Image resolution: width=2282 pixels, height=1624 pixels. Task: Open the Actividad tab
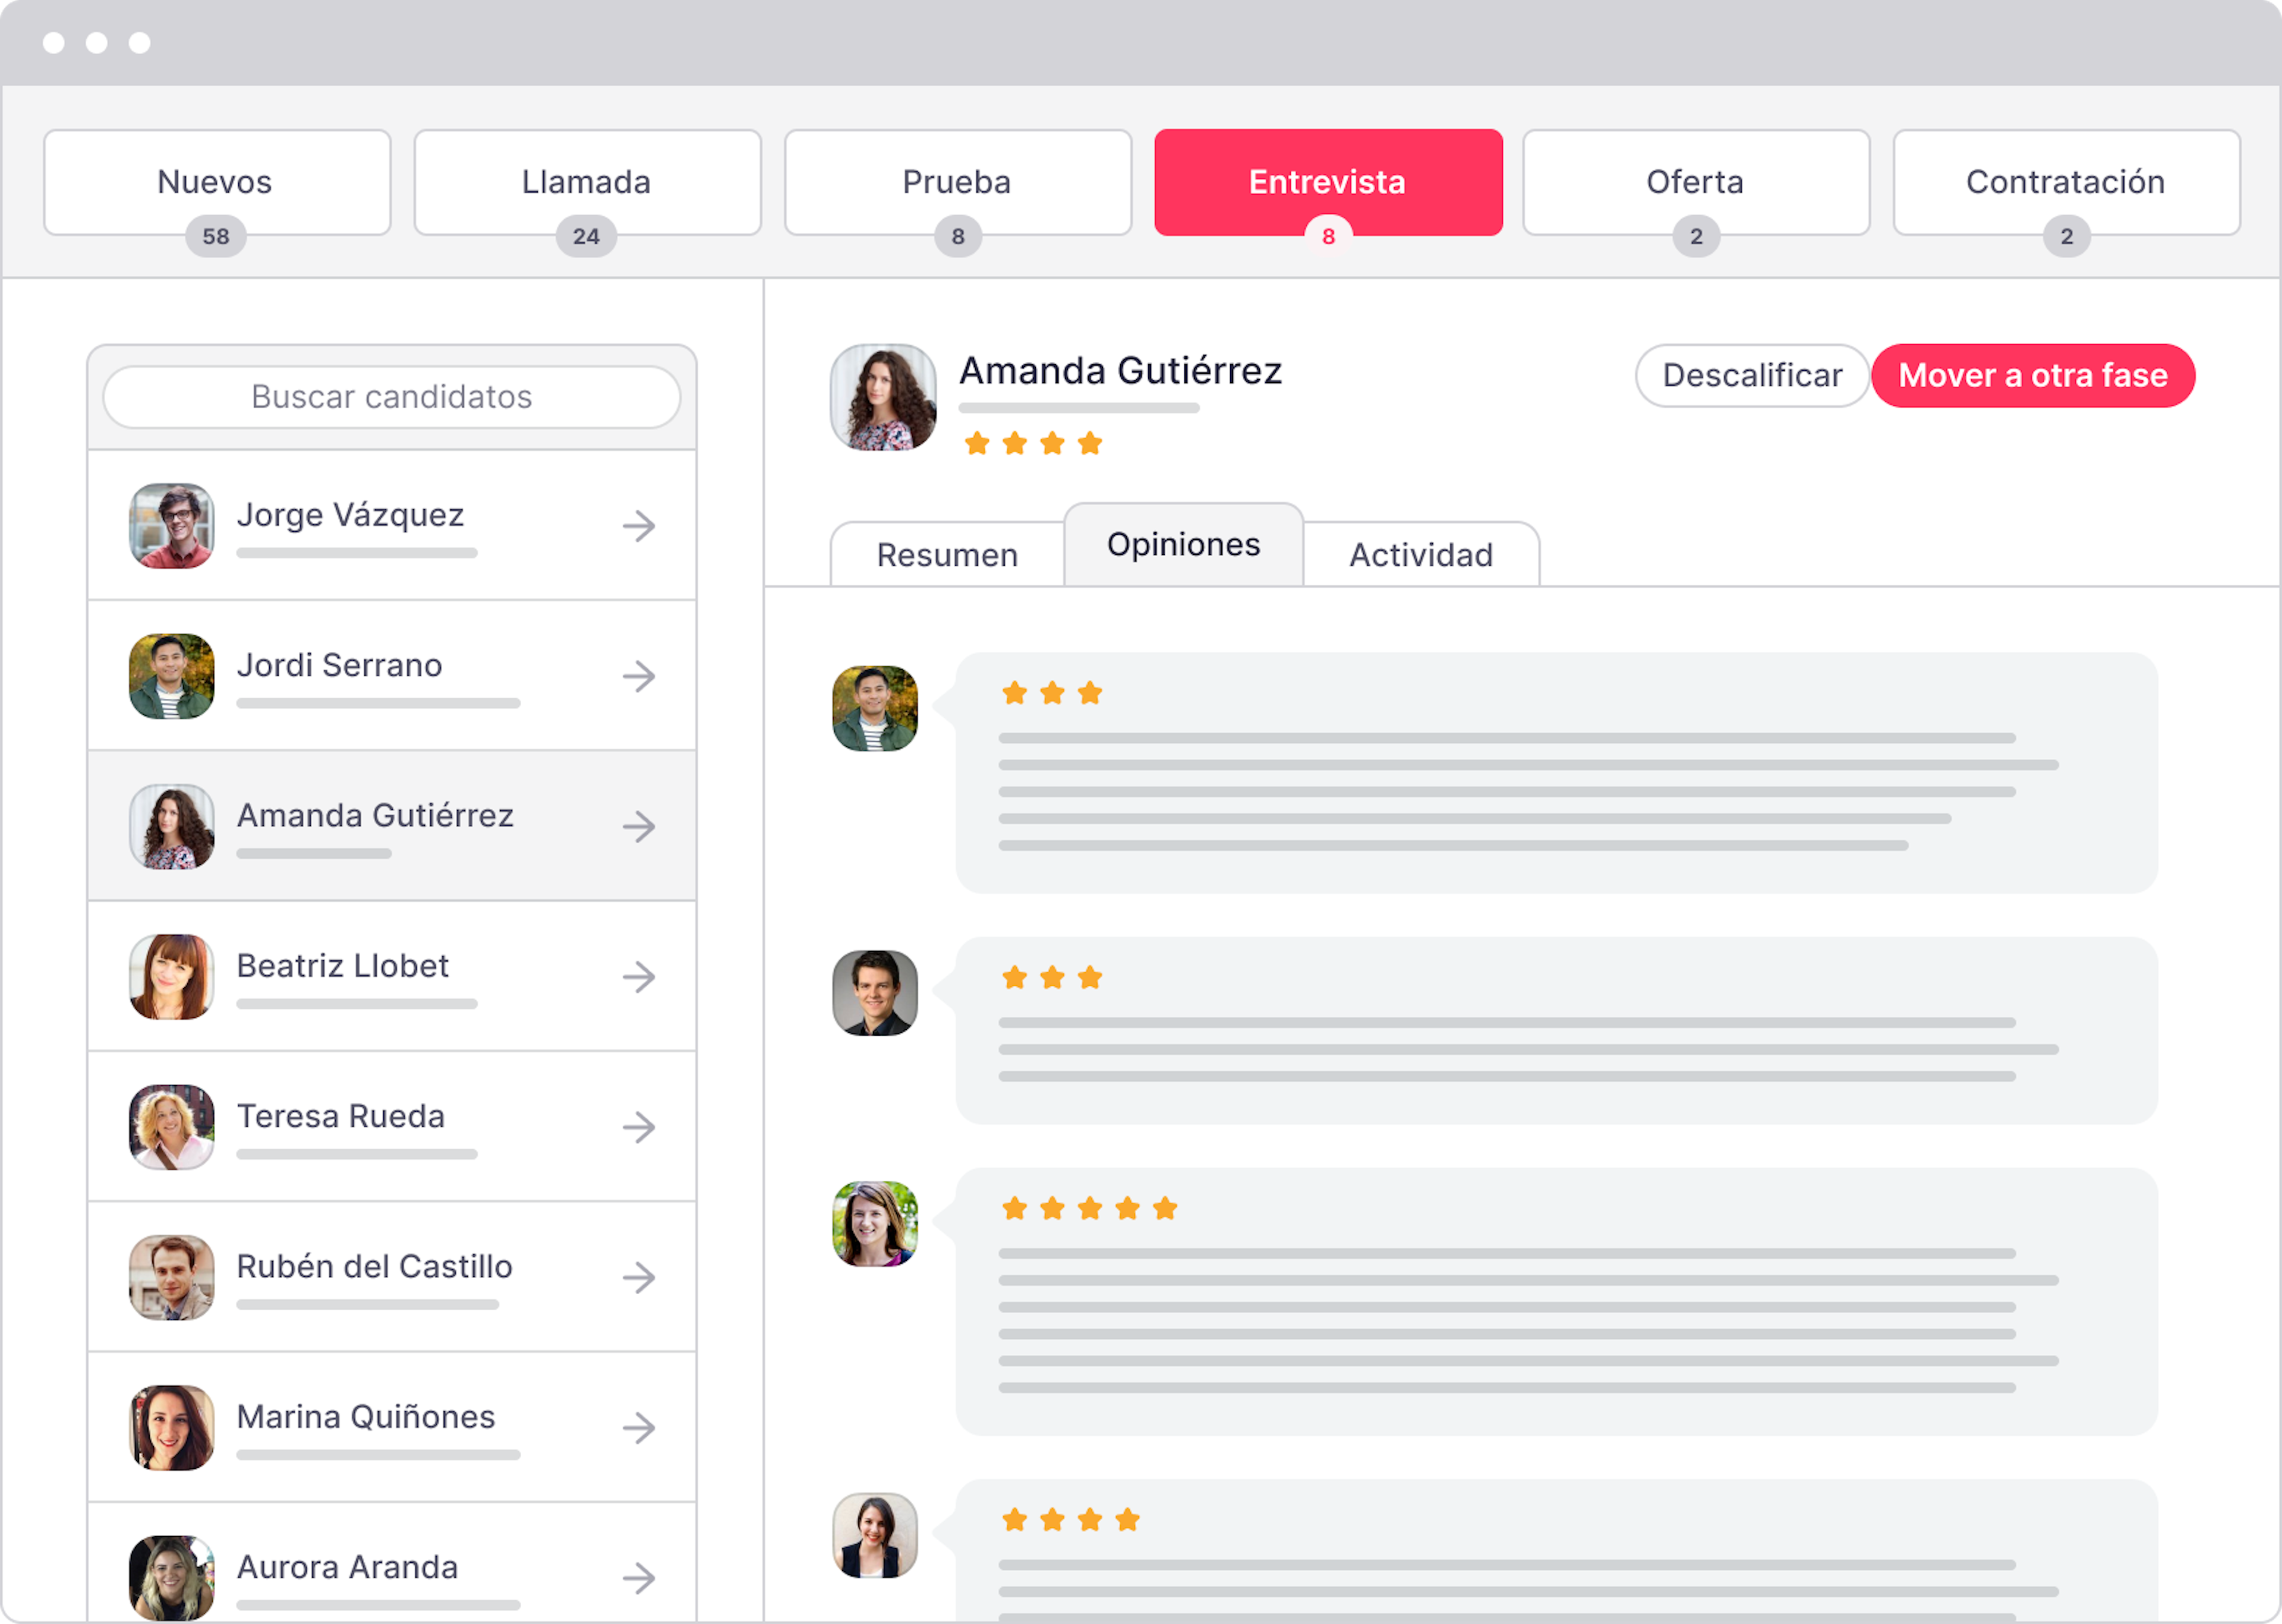[x=1421, y=554]
